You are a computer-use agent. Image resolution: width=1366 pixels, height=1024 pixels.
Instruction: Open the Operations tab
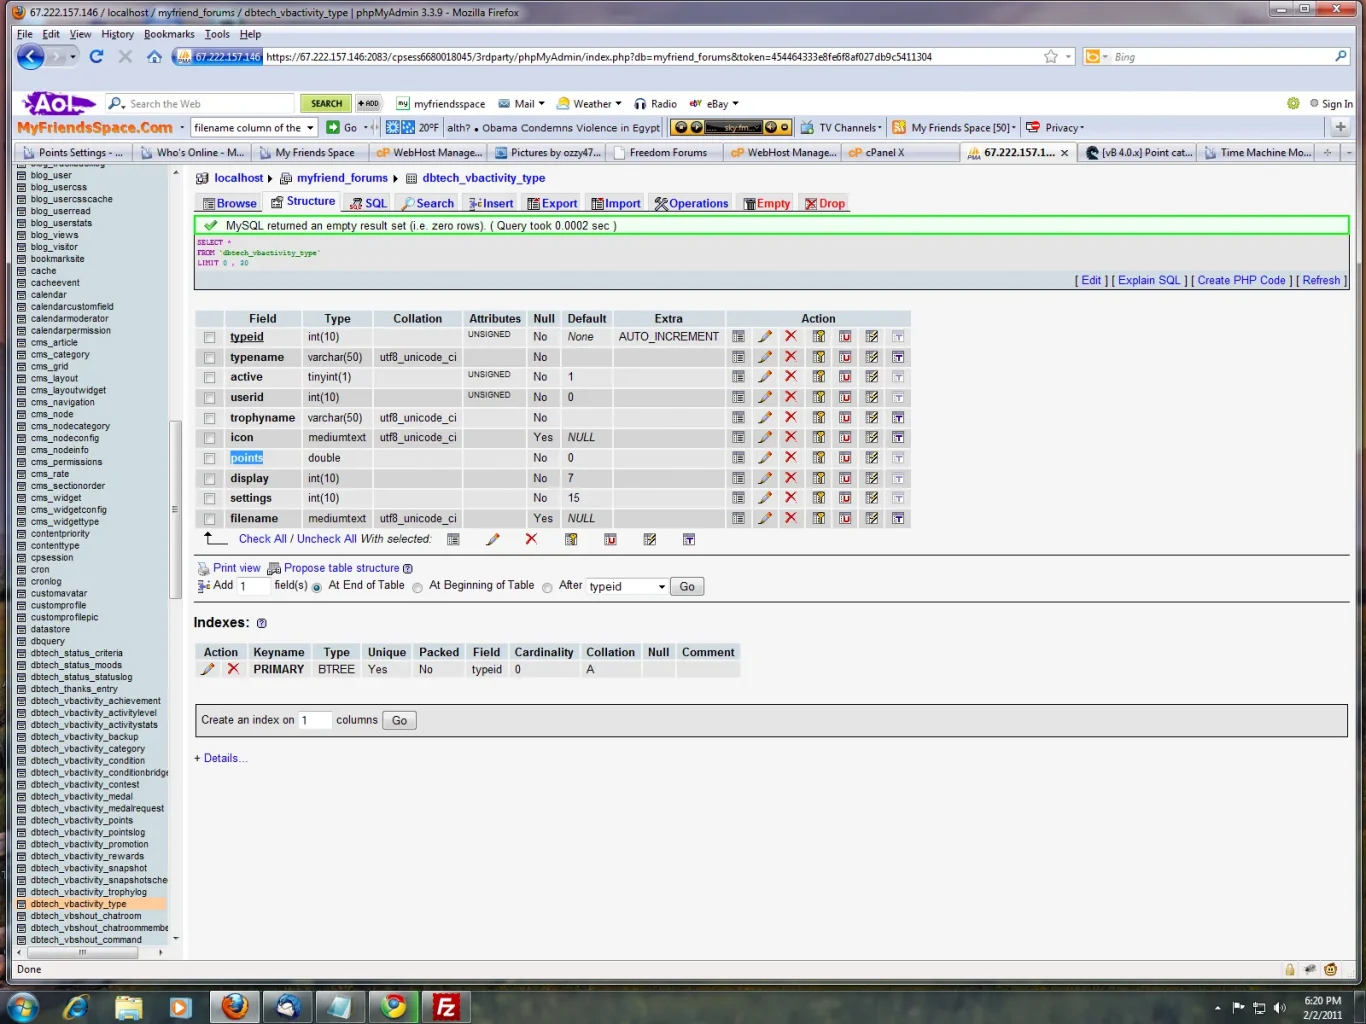pyautogui.click(x=691, y=203)
